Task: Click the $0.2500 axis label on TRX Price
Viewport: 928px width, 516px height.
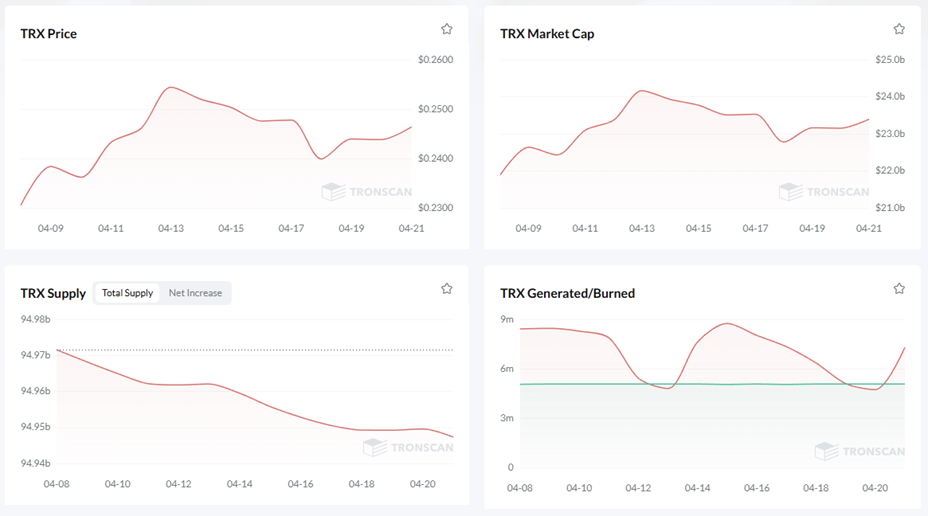Action: (x=435, y=109)
